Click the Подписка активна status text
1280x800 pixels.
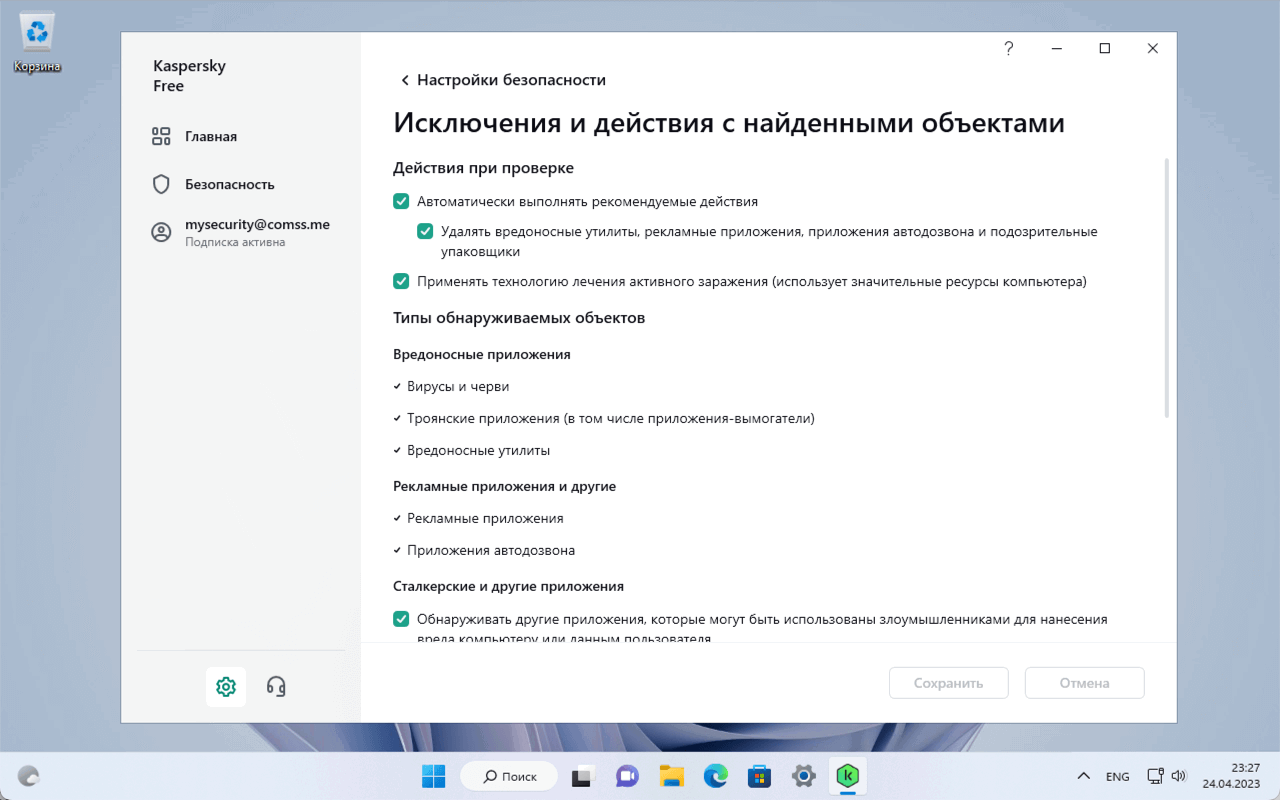235,242
